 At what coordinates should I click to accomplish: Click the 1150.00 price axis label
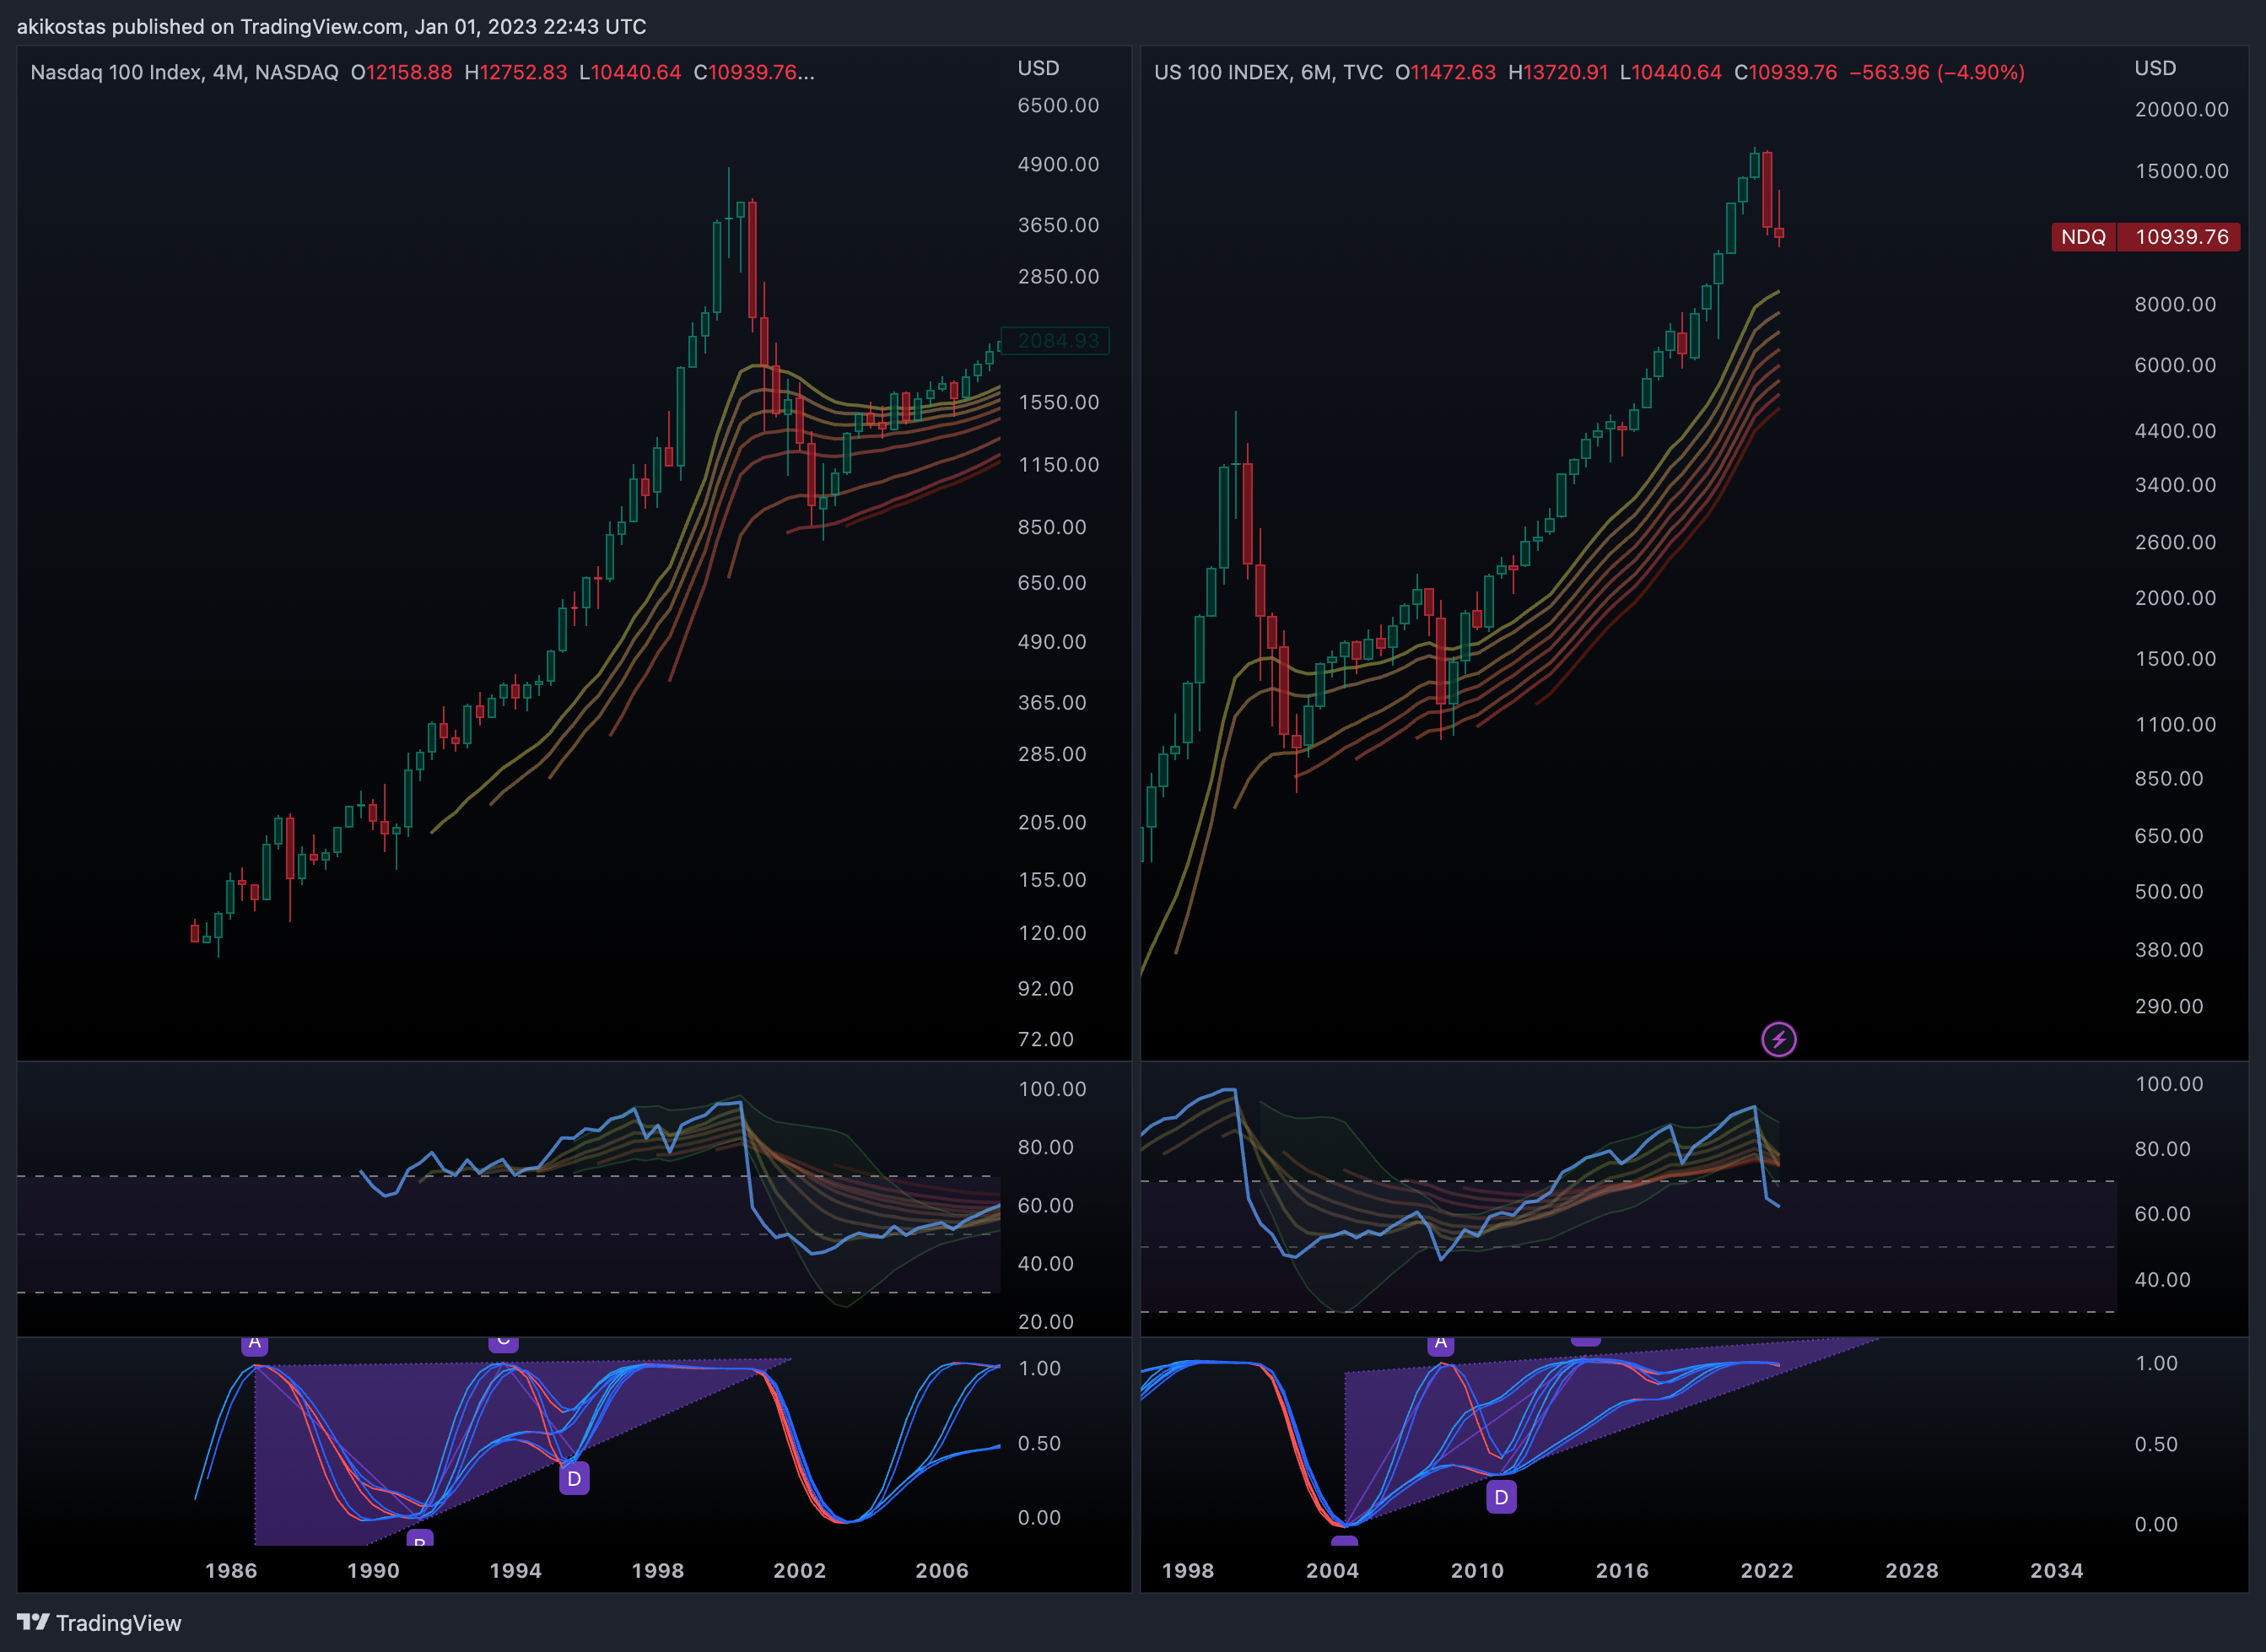click(x=1058, y=464)
